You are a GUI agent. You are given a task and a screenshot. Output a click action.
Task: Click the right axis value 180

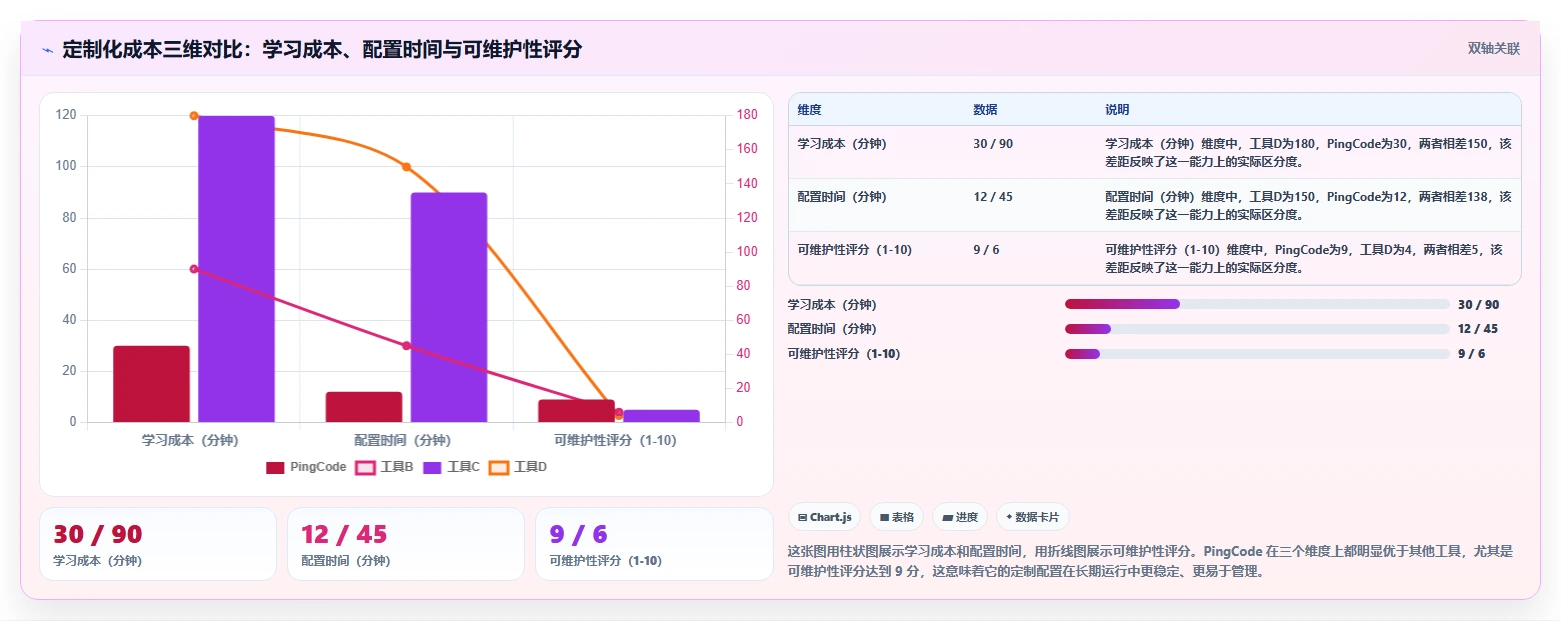pos(746,116)
